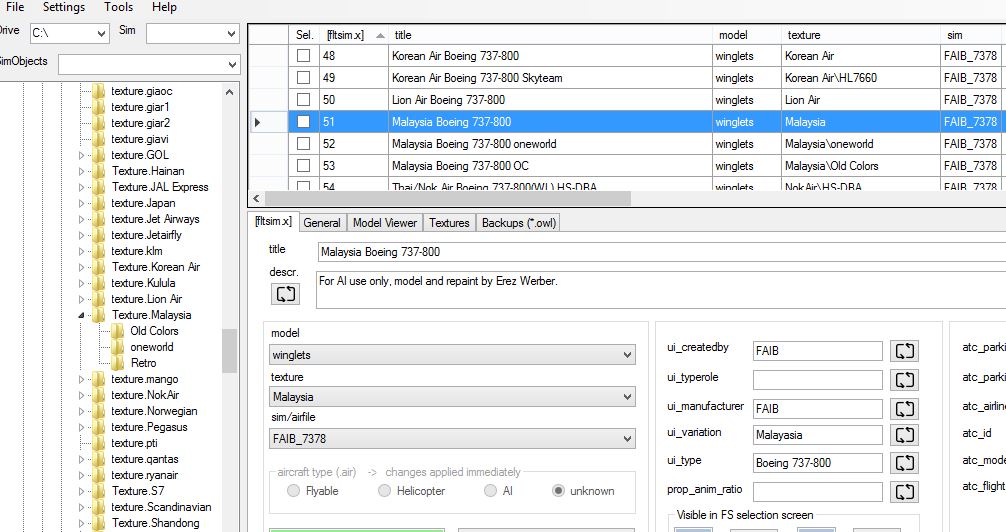Screen dimensions: 1006x532
Task: Select the Flyable aircraft type radio
Action: tap(293, 491)
